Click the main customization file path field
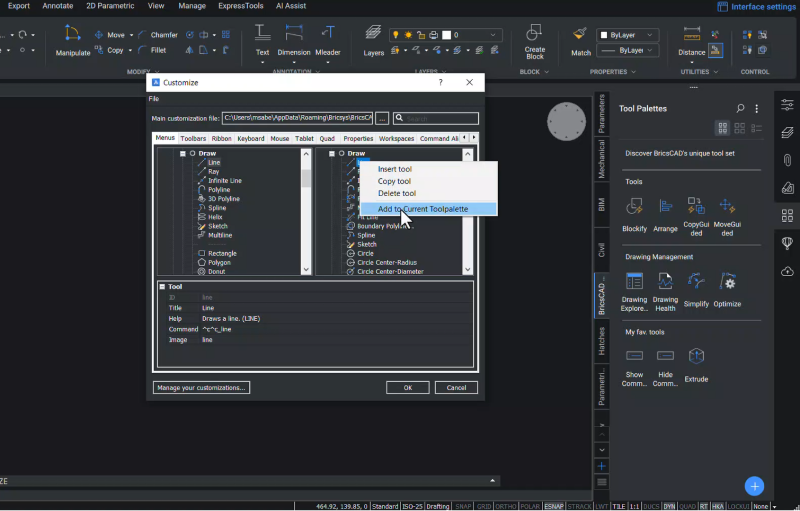 (x=297, y=118)
